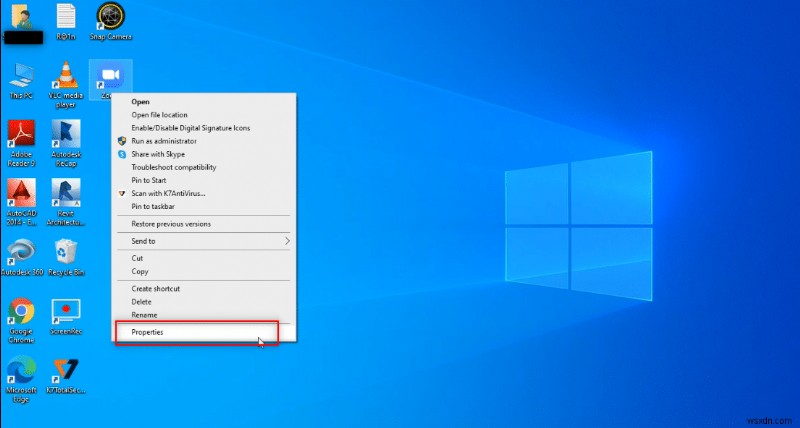Select the Snap Camera desktop icon
Viewport: 800px width, 428px height.
[x=111, y=22]
